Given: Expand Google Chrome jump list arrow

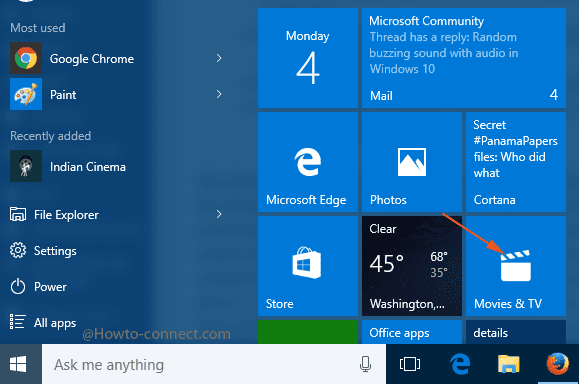Looking at the screenshot, I should pos(219,58).
